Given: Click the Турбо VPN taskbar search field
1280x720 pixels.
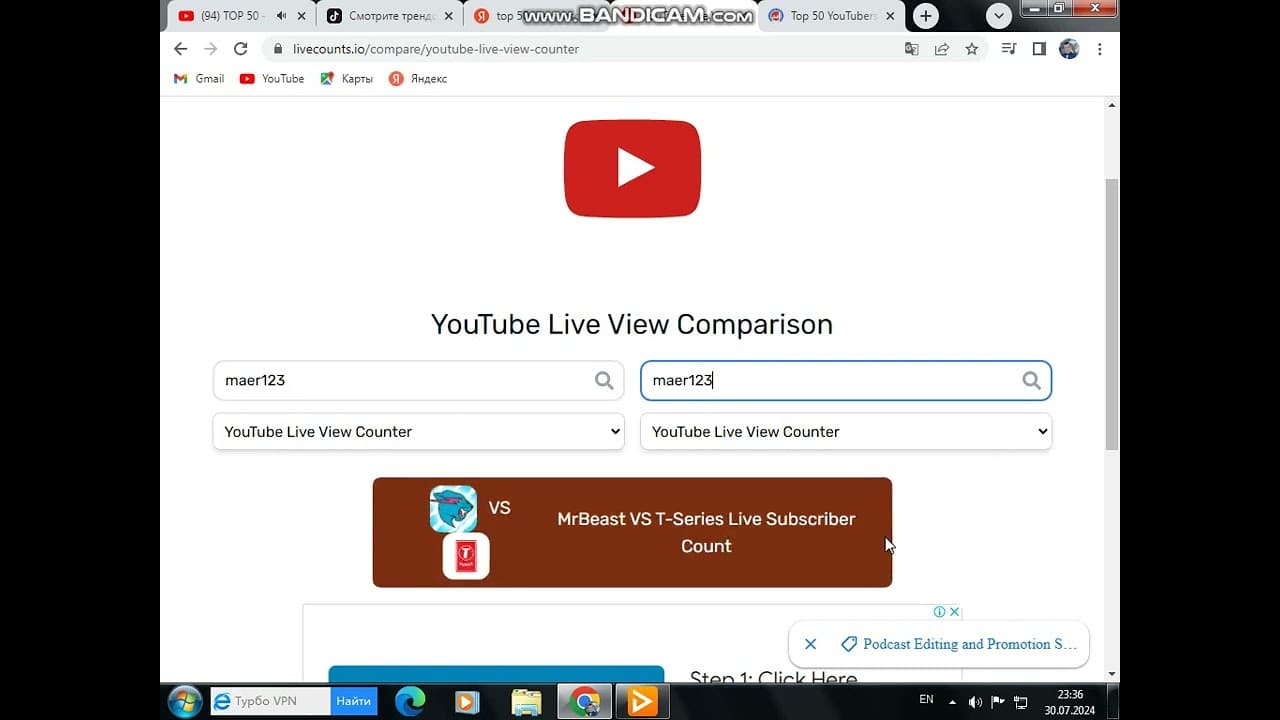Looking at the screenshot, I should tap(271, 701).
